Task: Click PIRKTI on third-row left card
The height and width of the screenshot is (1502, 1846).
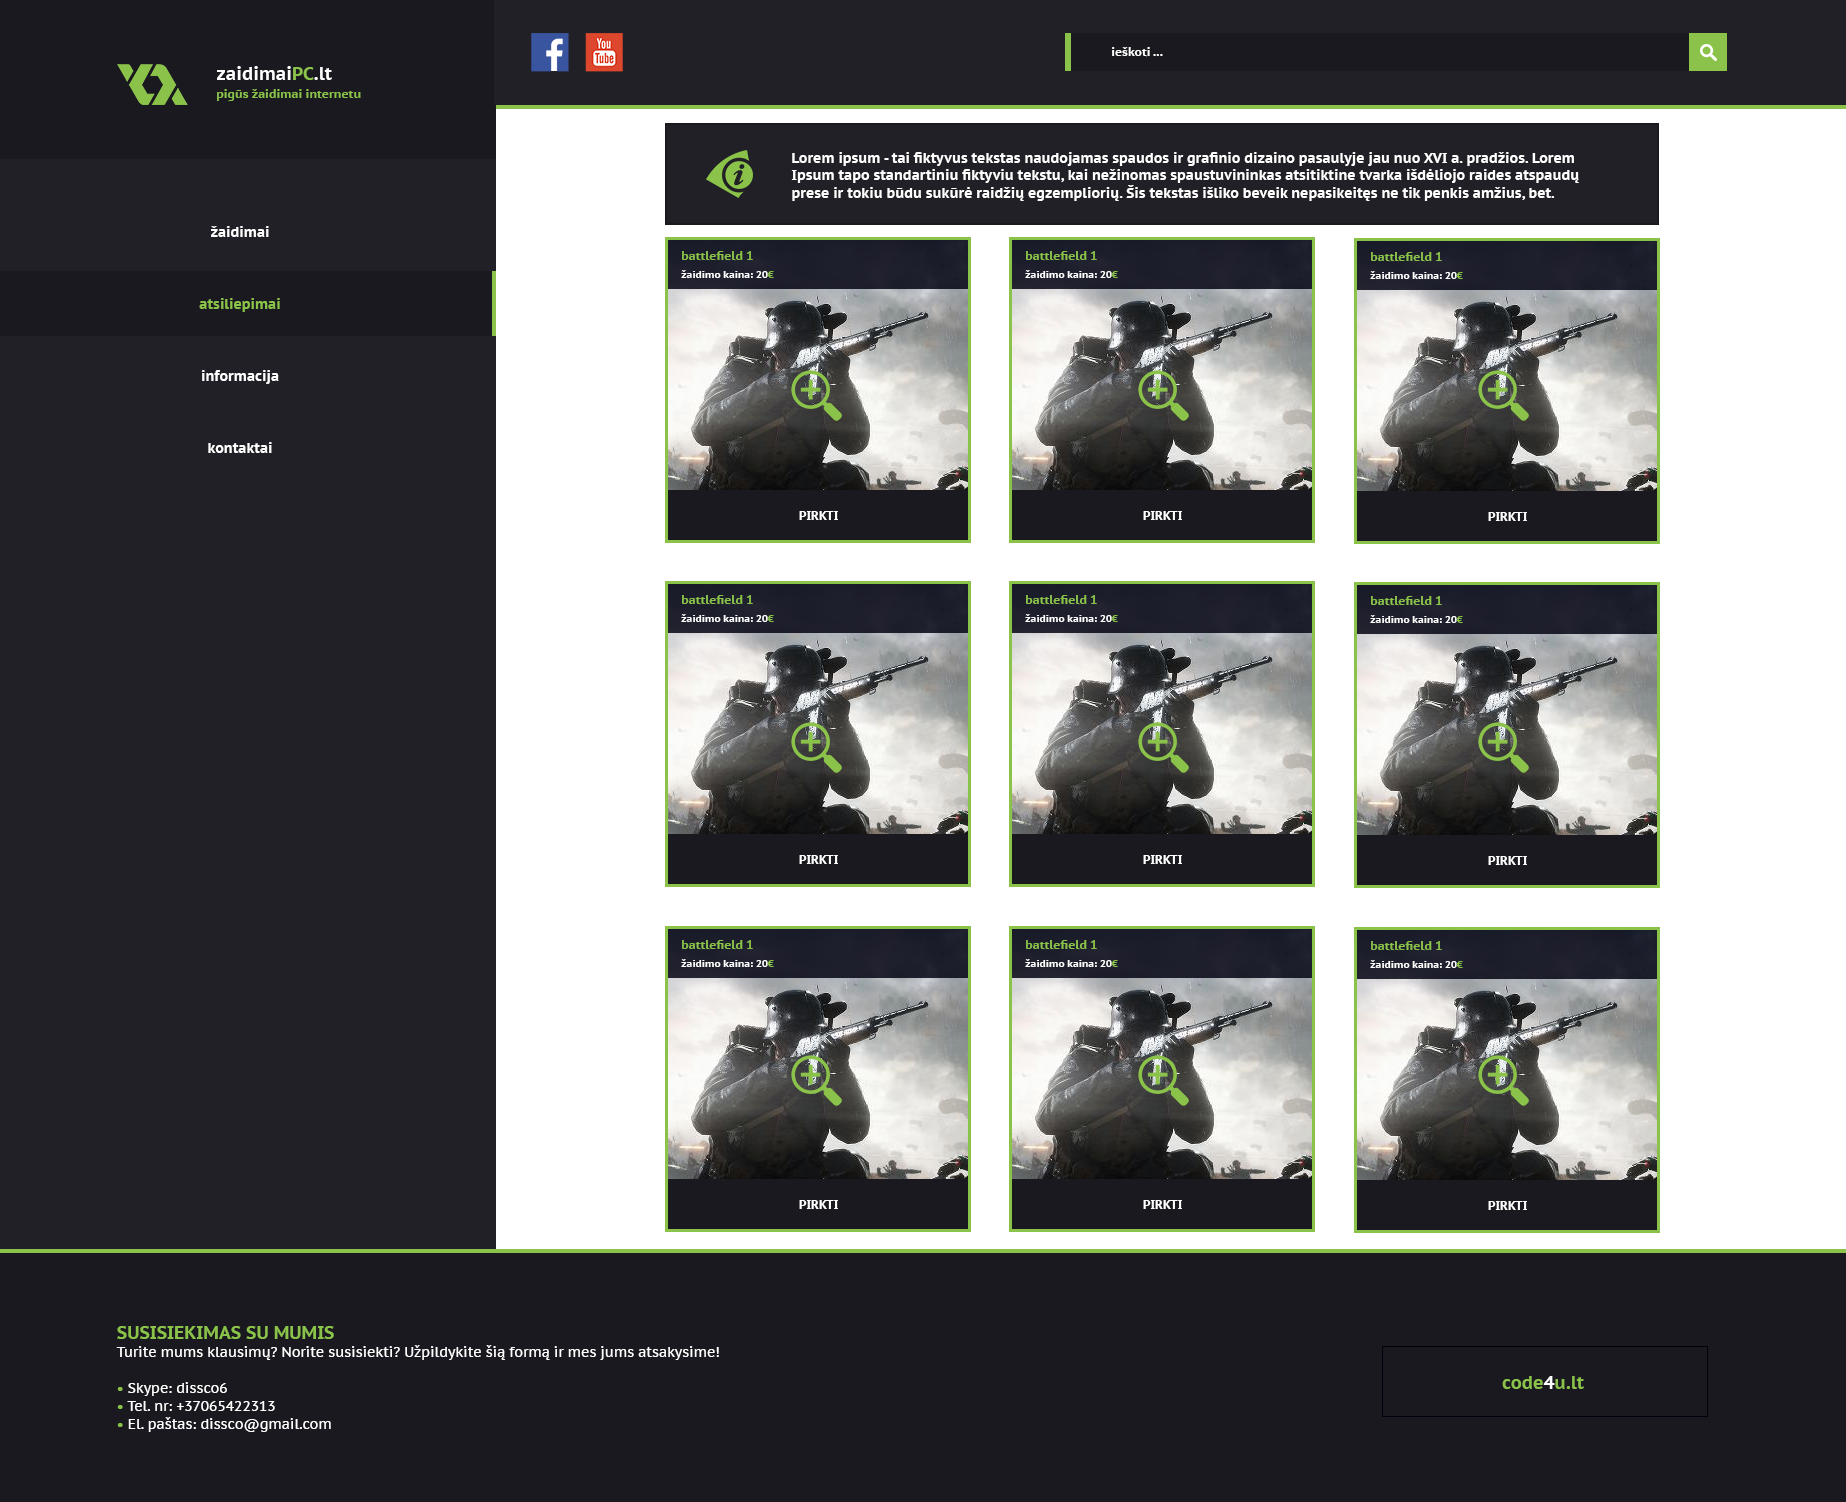Action: (818, 1205)
